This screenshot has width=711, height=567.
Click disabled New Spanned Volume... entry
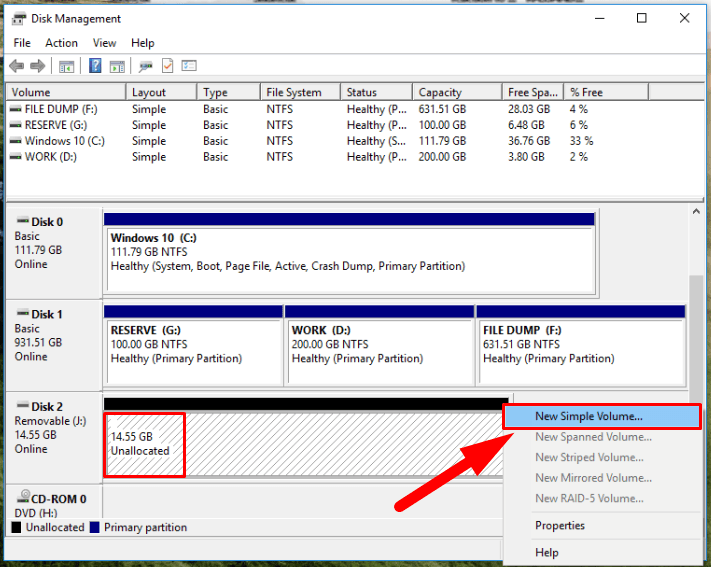click(602, 437)
